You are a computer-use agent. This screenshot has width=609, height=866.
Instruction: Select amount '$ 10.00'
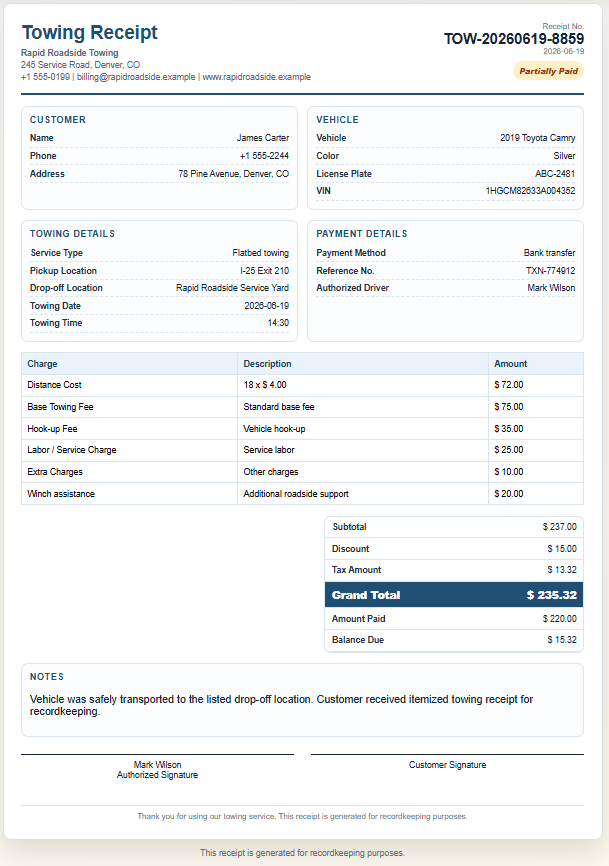(x=509, y=472)
